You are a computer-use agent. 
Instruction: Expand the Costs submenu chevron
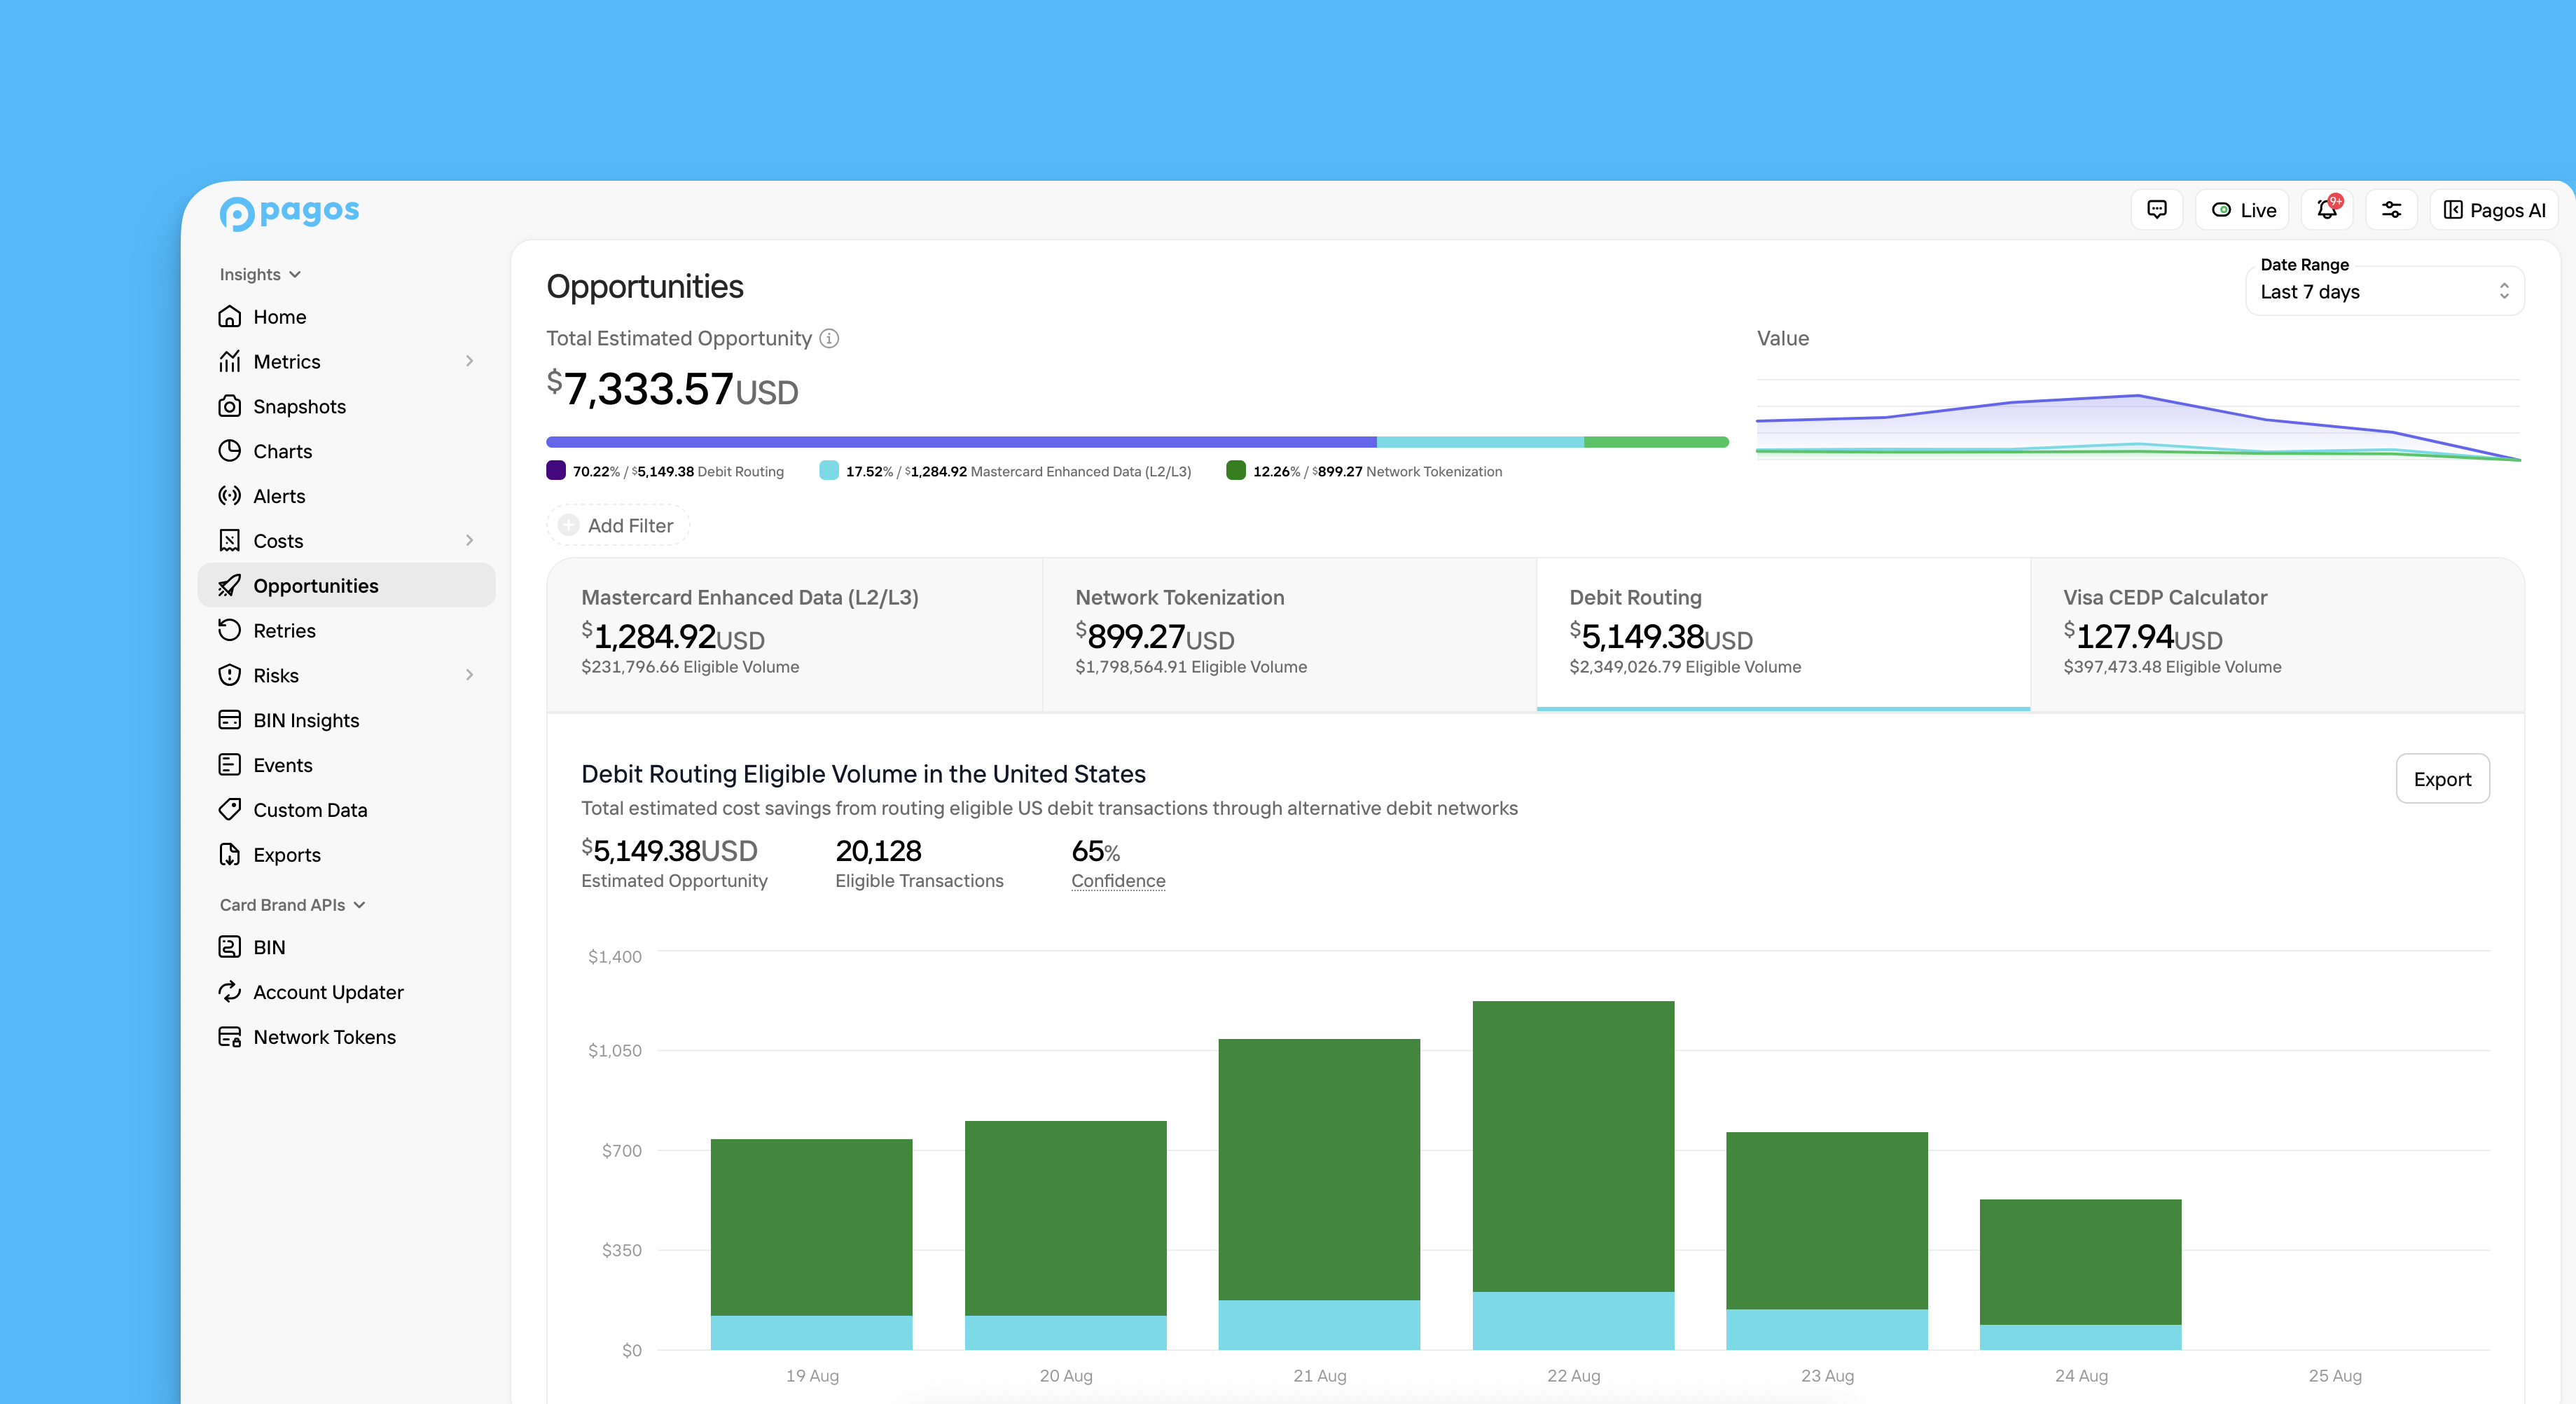[469, 541]
